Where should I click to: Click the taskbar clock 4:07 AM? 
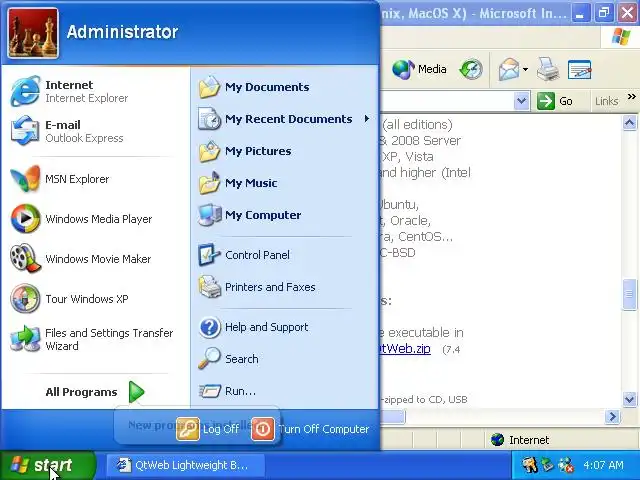click(x=603, y=465)
